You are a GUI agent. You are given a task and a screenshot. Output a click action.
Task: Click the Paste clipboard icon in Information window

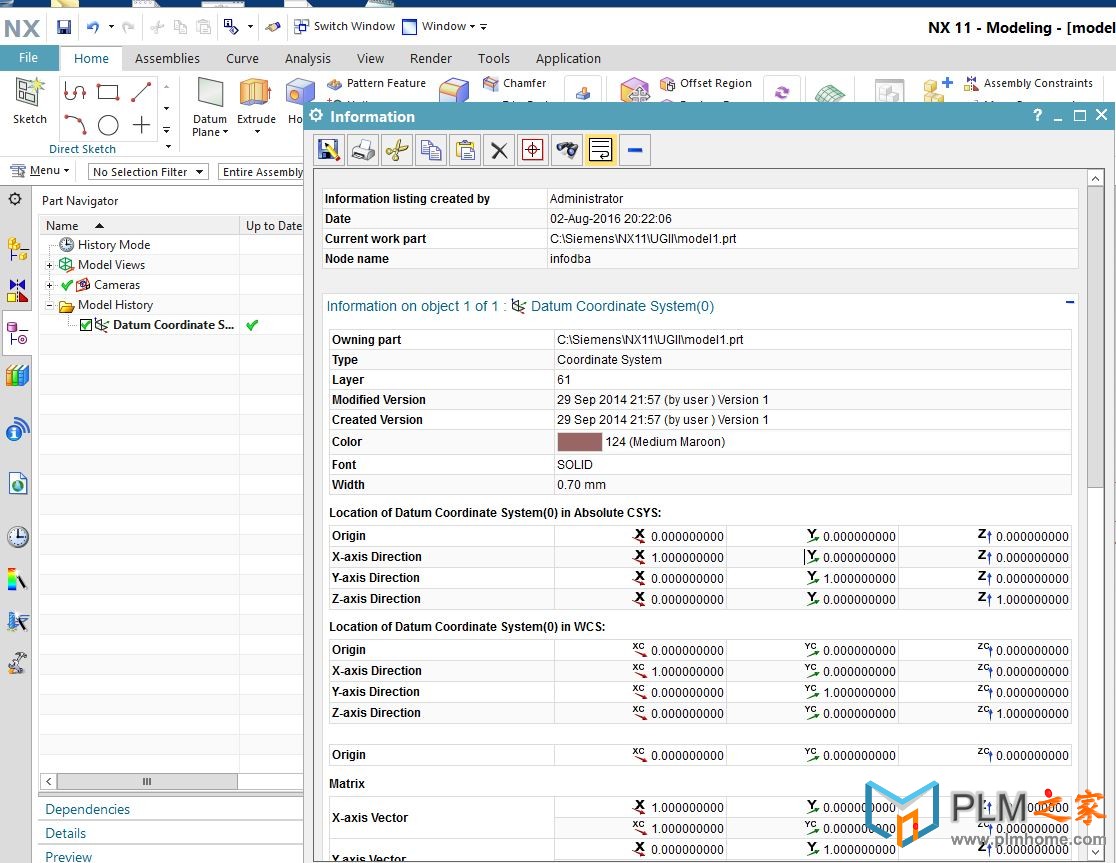click(465, 150)
